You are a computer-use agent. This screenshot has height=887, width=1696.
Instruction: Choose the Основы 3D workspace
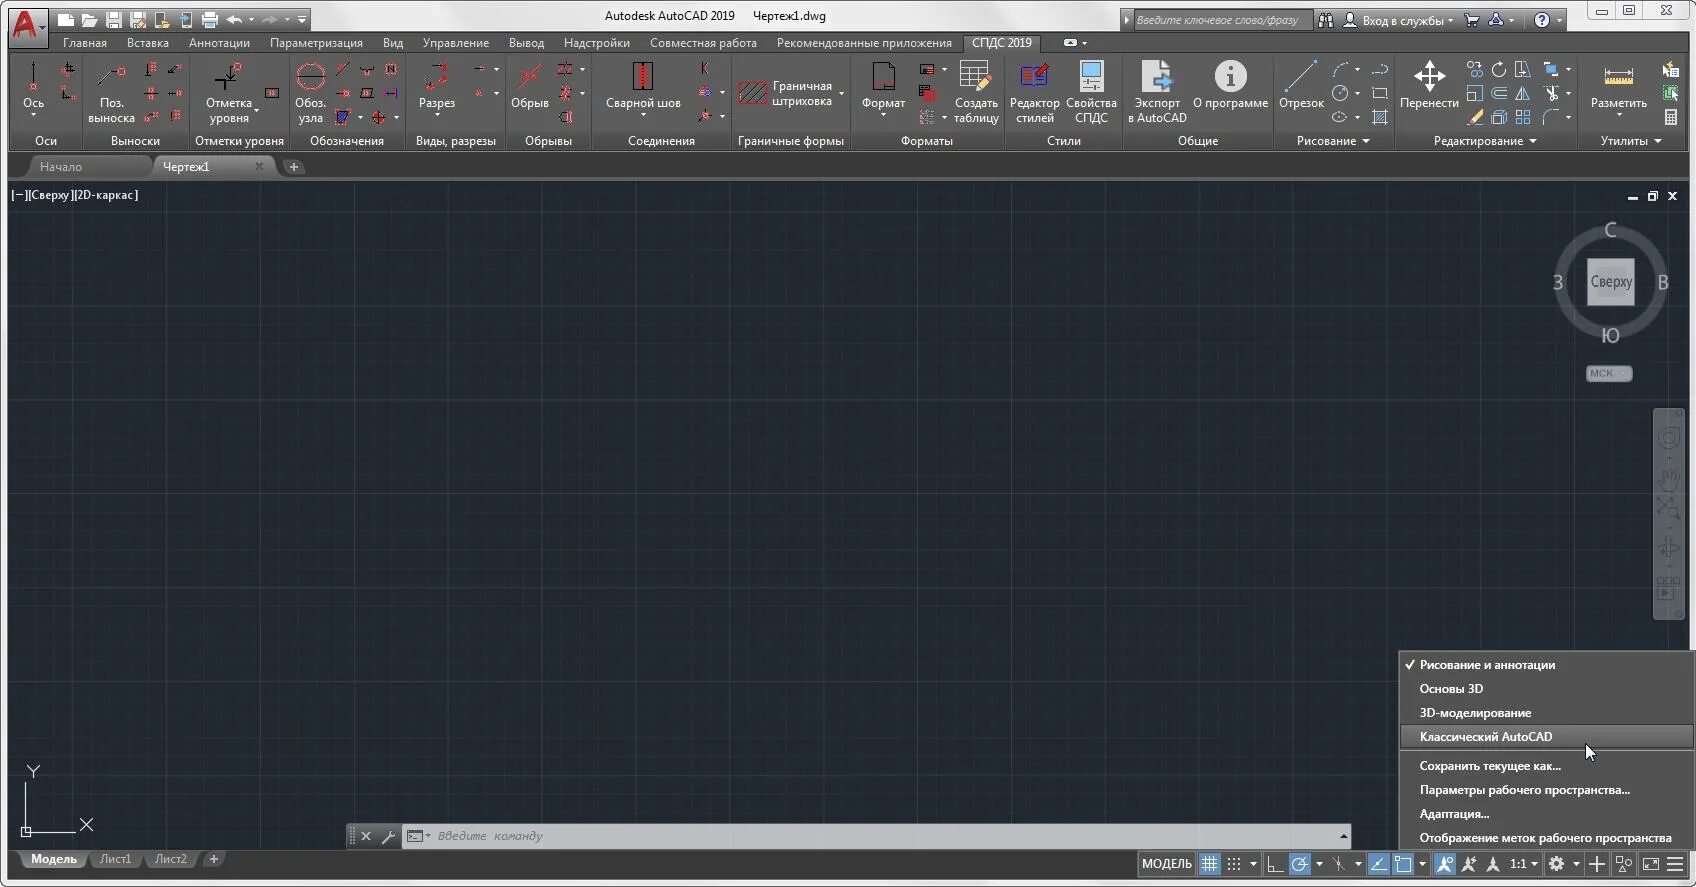tap(1546, 689)
